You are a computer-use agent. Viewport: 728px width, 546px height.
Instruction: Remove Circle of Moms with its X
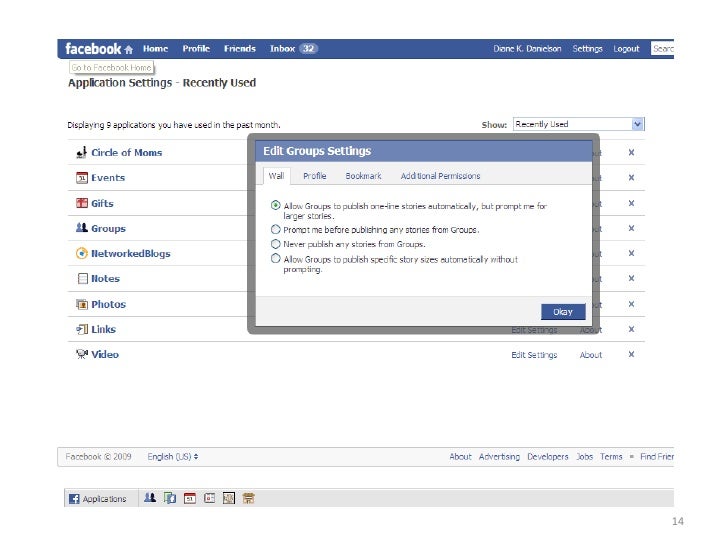pyautogui.click(x=631, y=152)
